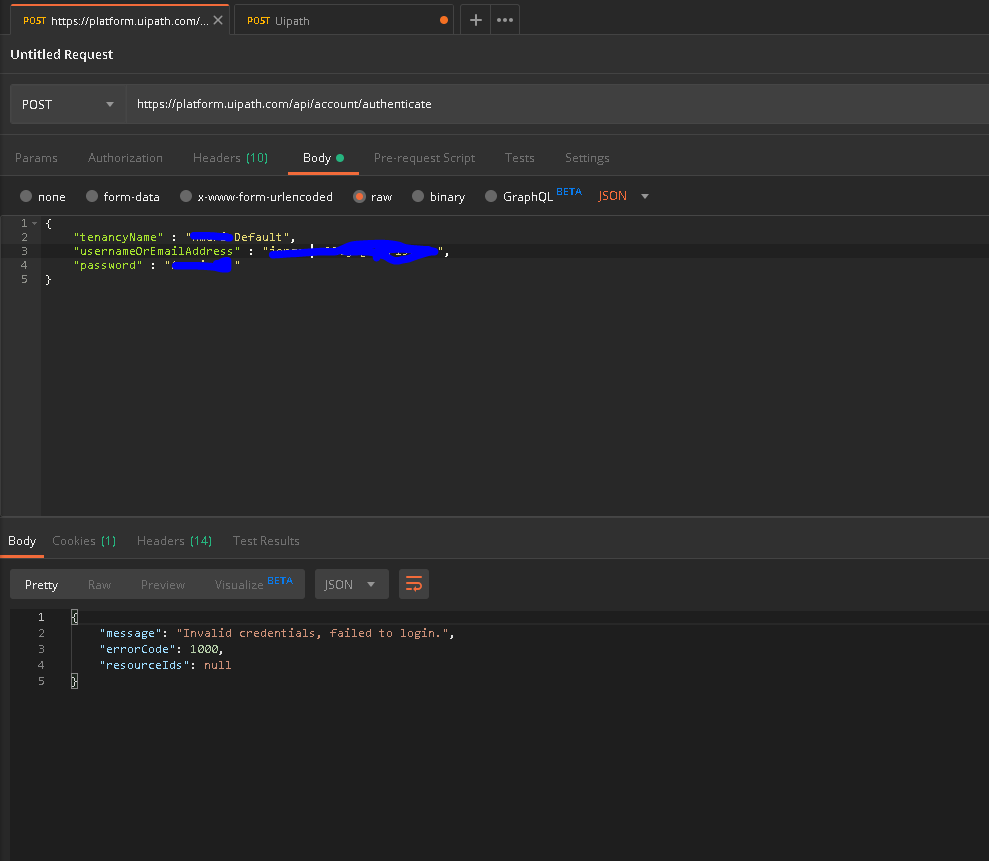Show the response Cookies (1) tab
This screenshot has width=989, height=861.
pyautogui.click(x=84, y=541)
